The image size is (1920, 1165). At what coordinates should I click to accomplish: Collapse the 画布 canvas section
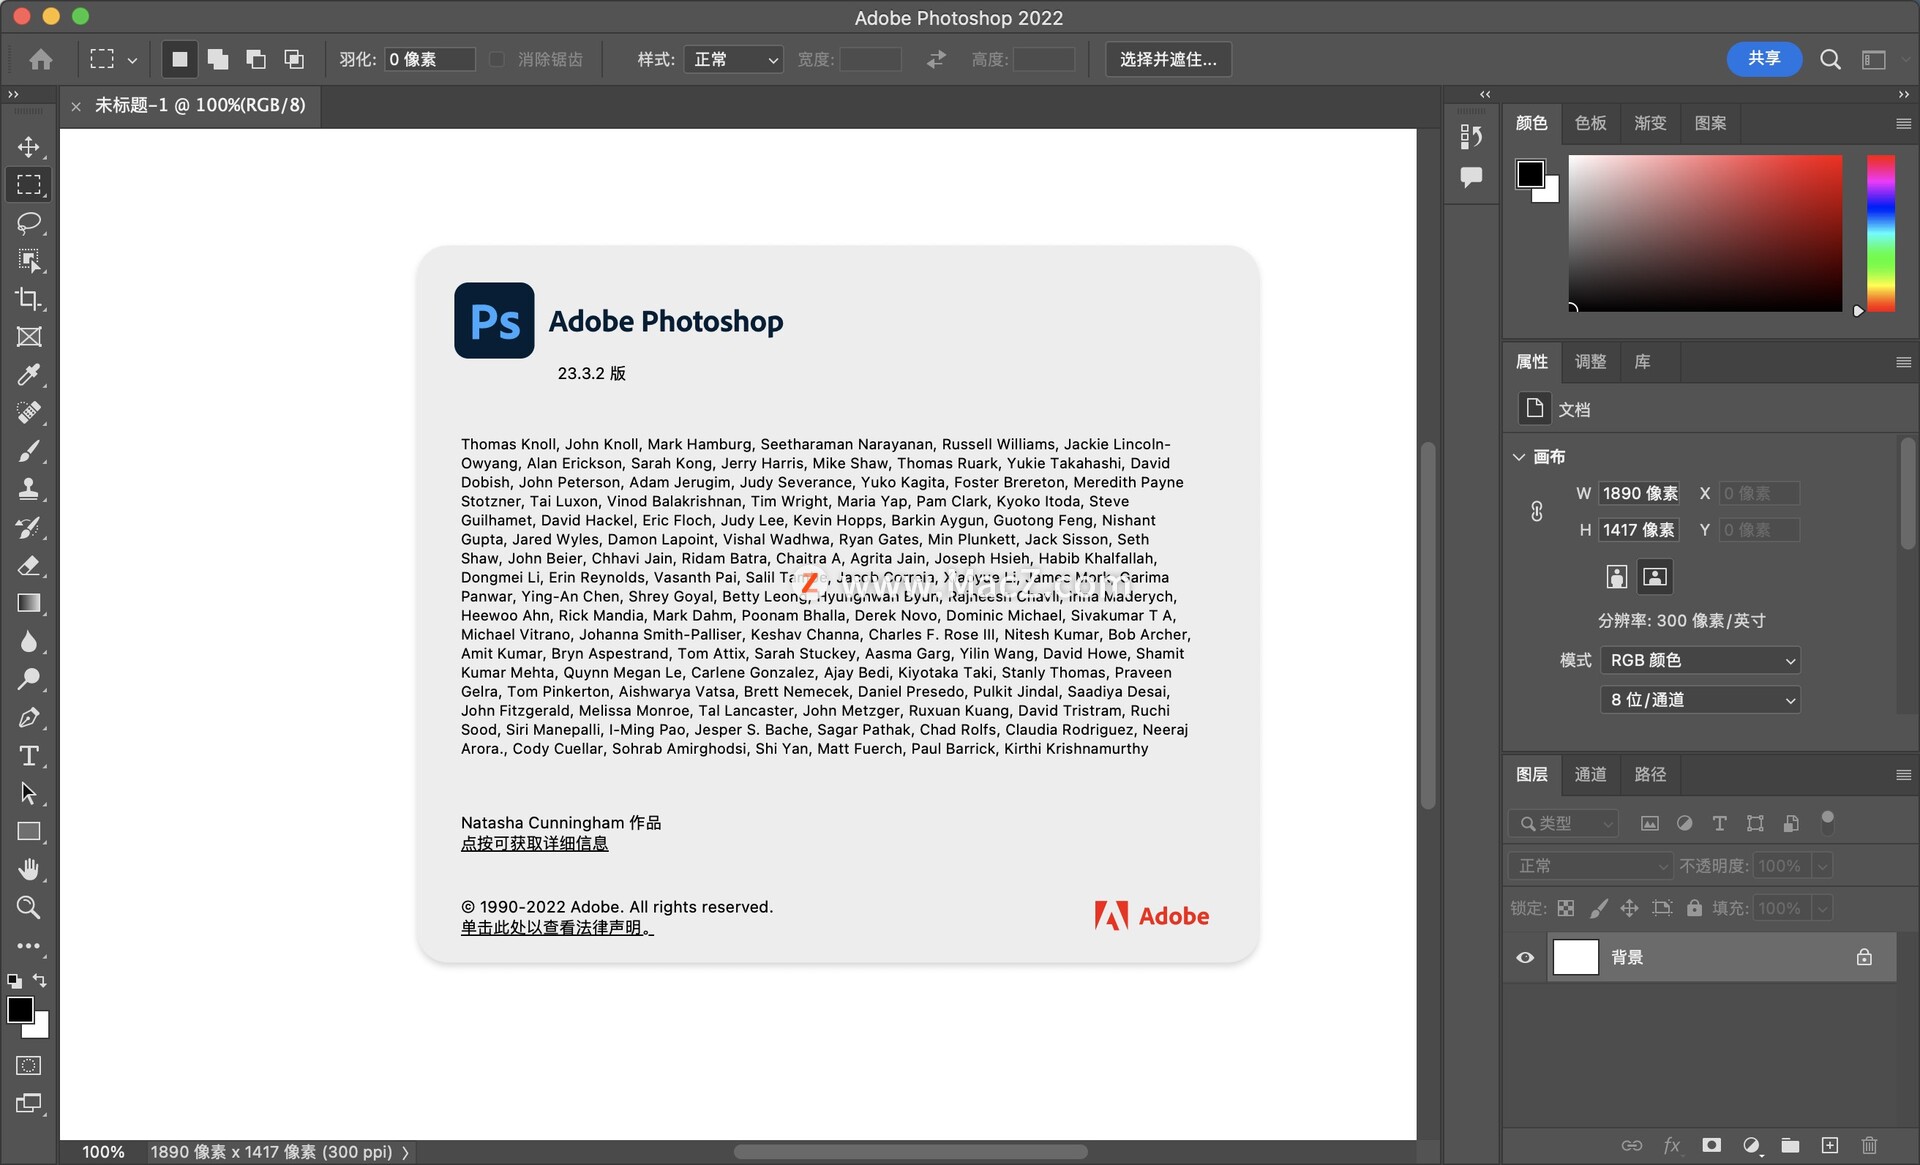click(x=1519, y=457)
